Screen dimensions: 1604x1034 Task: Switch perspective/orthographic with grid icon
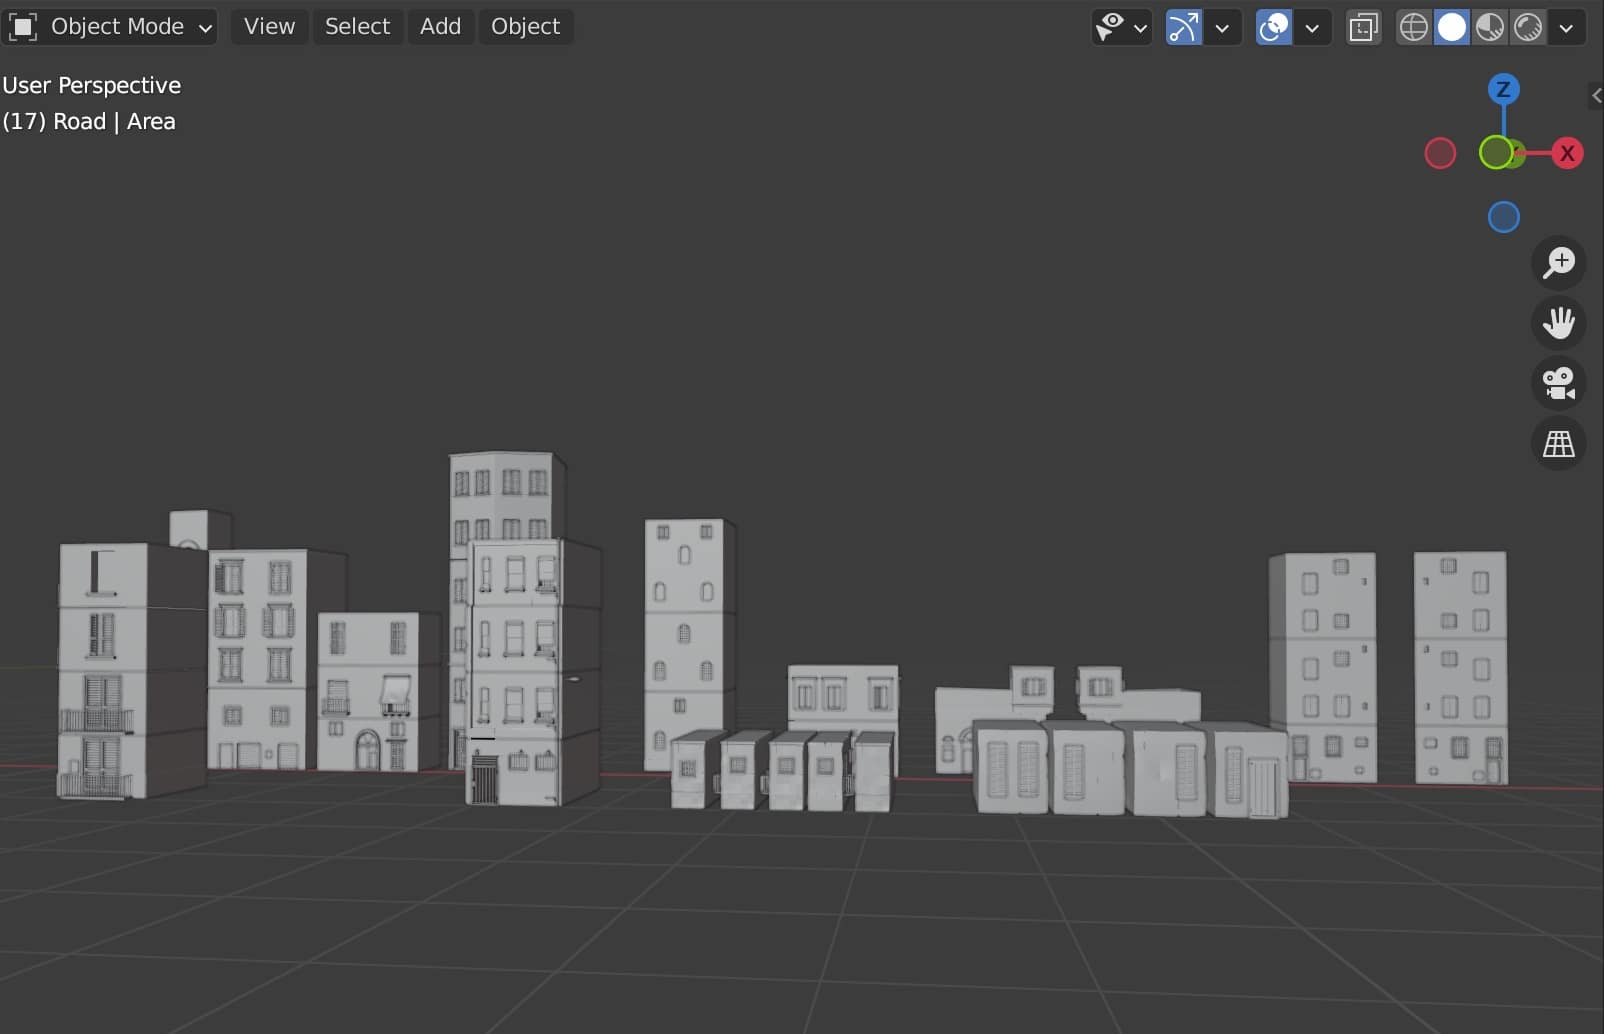(1558, 443)
